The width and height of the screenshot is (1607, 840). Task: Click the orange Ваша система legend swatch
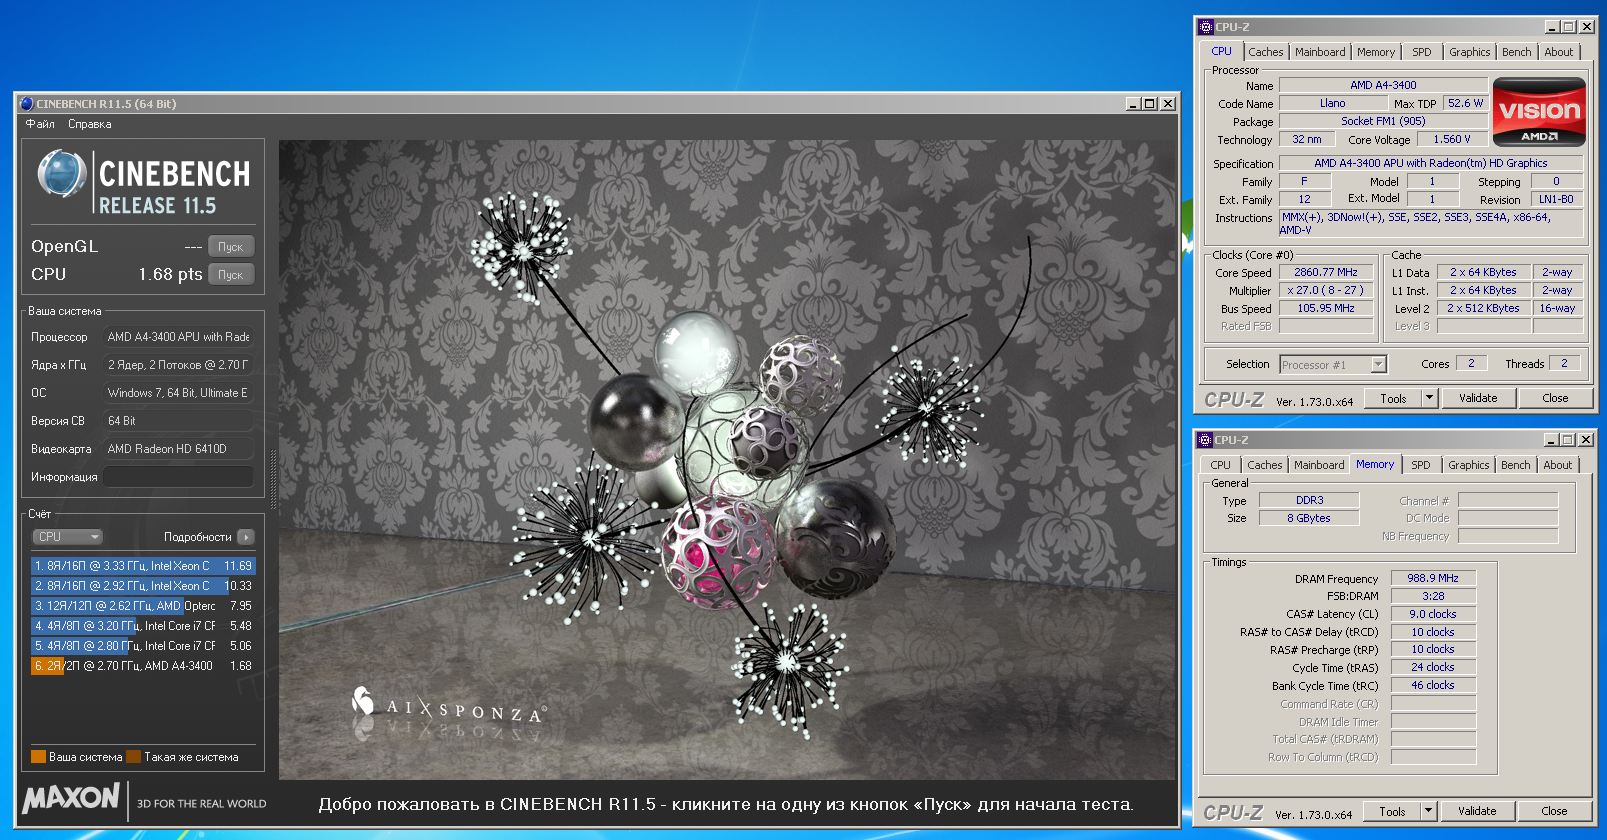point(38,757)
